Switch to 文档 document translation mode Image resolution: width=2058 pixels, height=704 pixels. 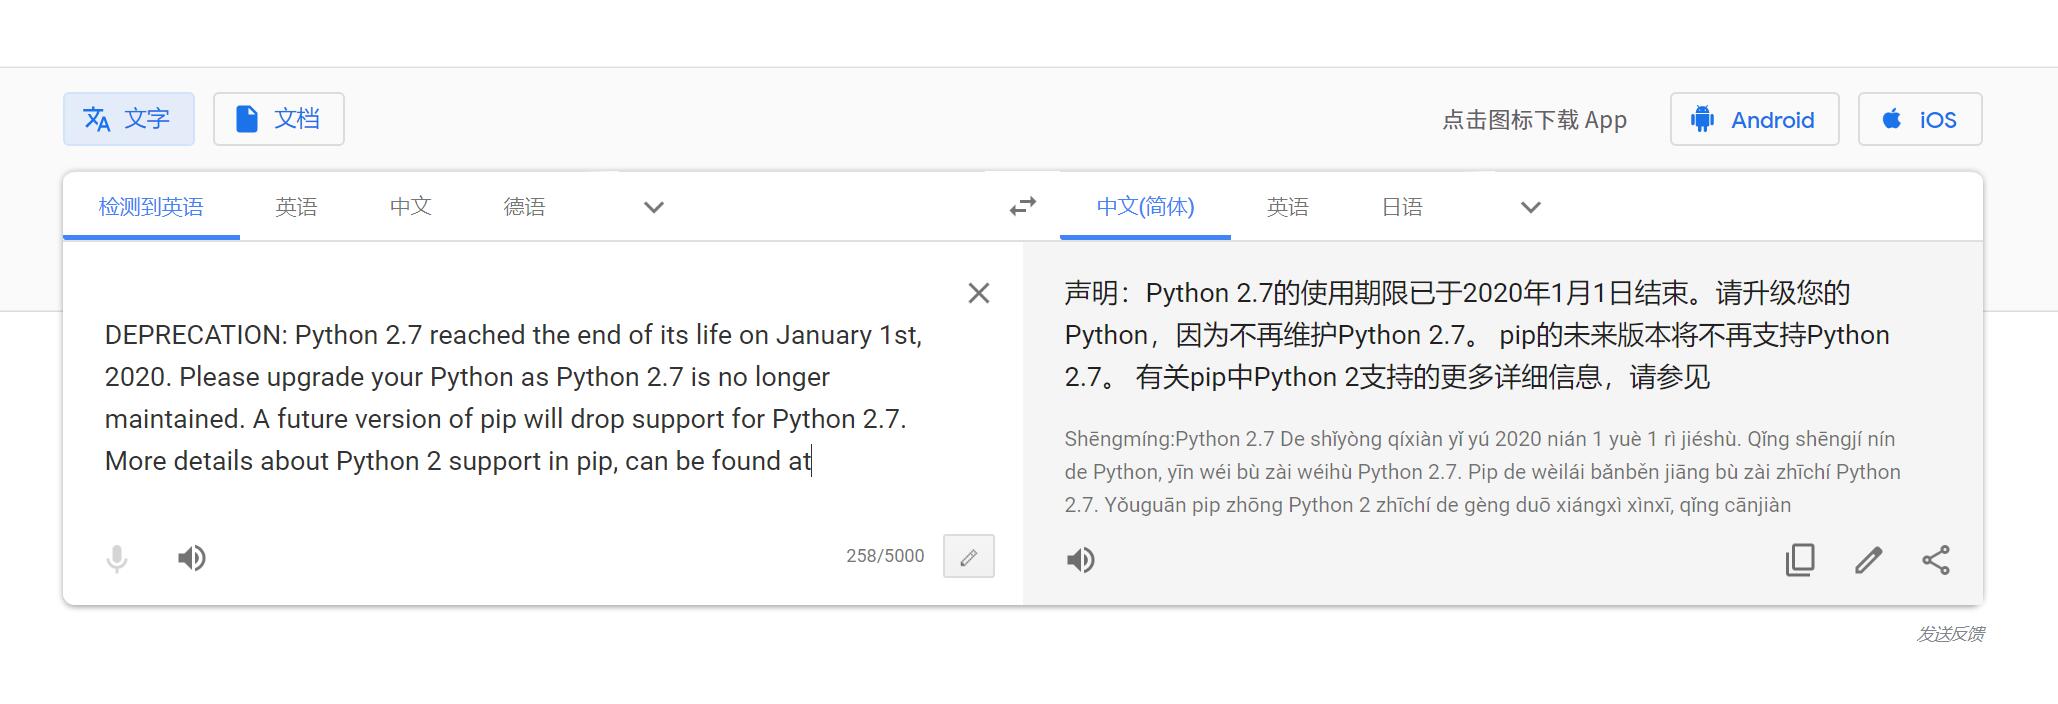pyautogui.click(x=279, y=119)
